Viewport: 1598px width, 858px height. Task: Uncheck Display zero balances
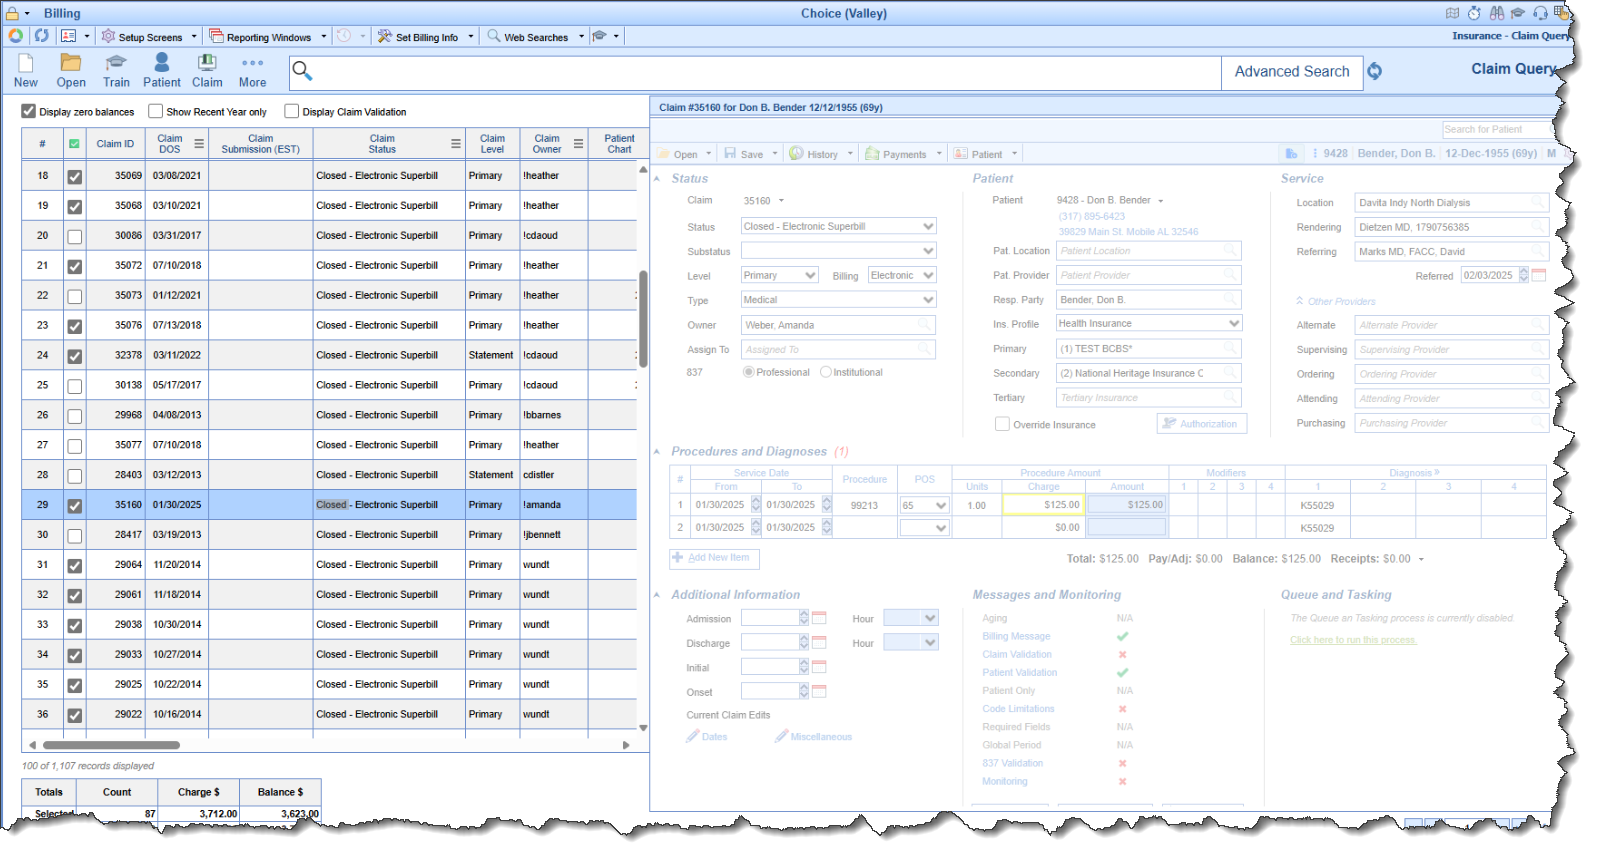pyautogui.click(x=29, y=111)
